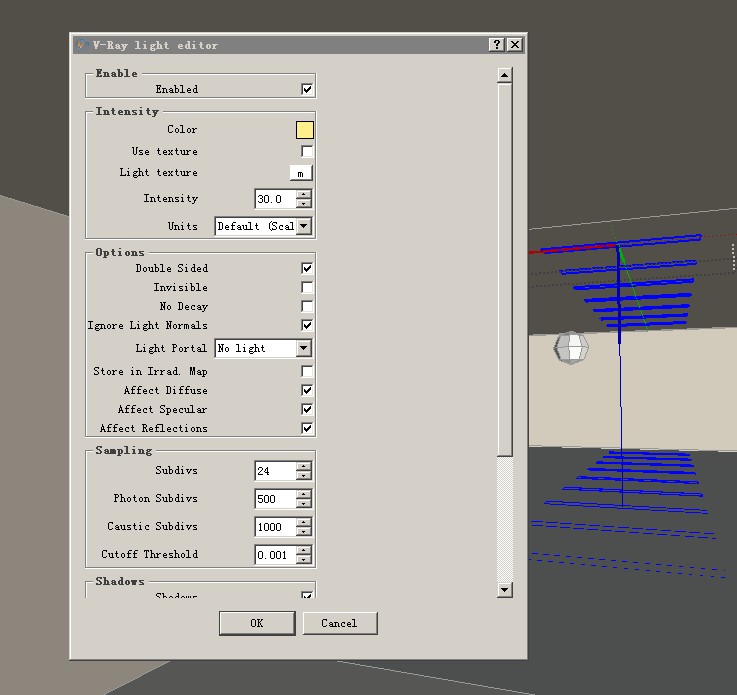Decrease Caustic Subdivs with down arrow
Image resolution: width=737 pixels, height=695 pixels.
tap(304, 532)
